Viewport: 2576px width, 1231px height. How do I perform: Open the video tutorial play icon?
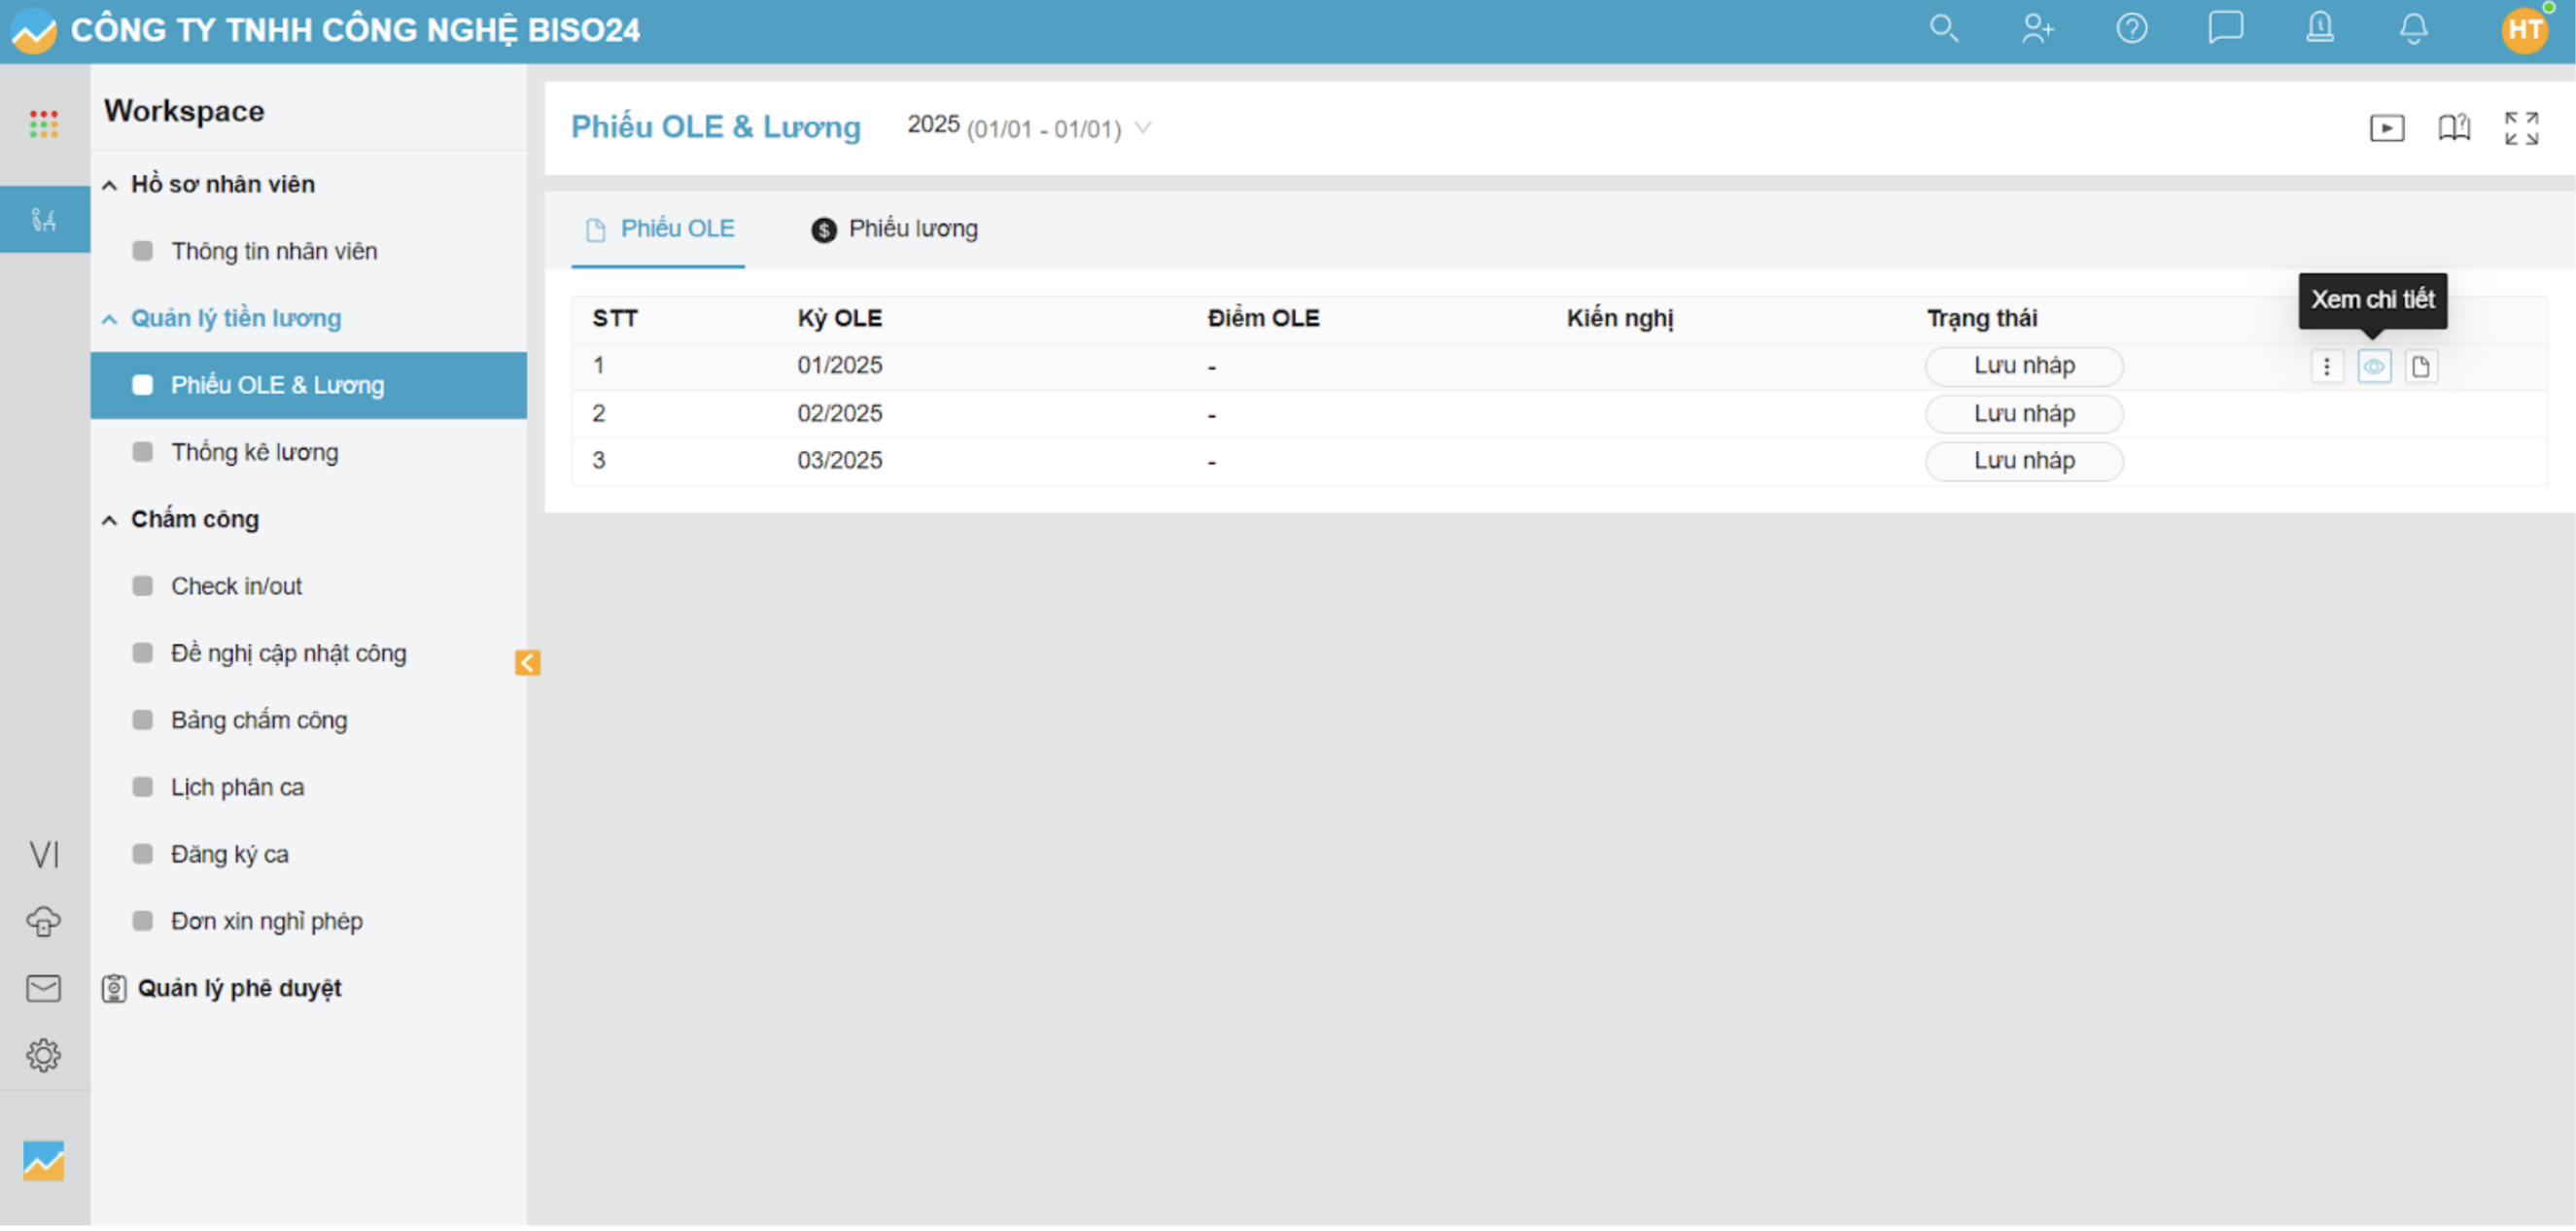point(2386,129)
